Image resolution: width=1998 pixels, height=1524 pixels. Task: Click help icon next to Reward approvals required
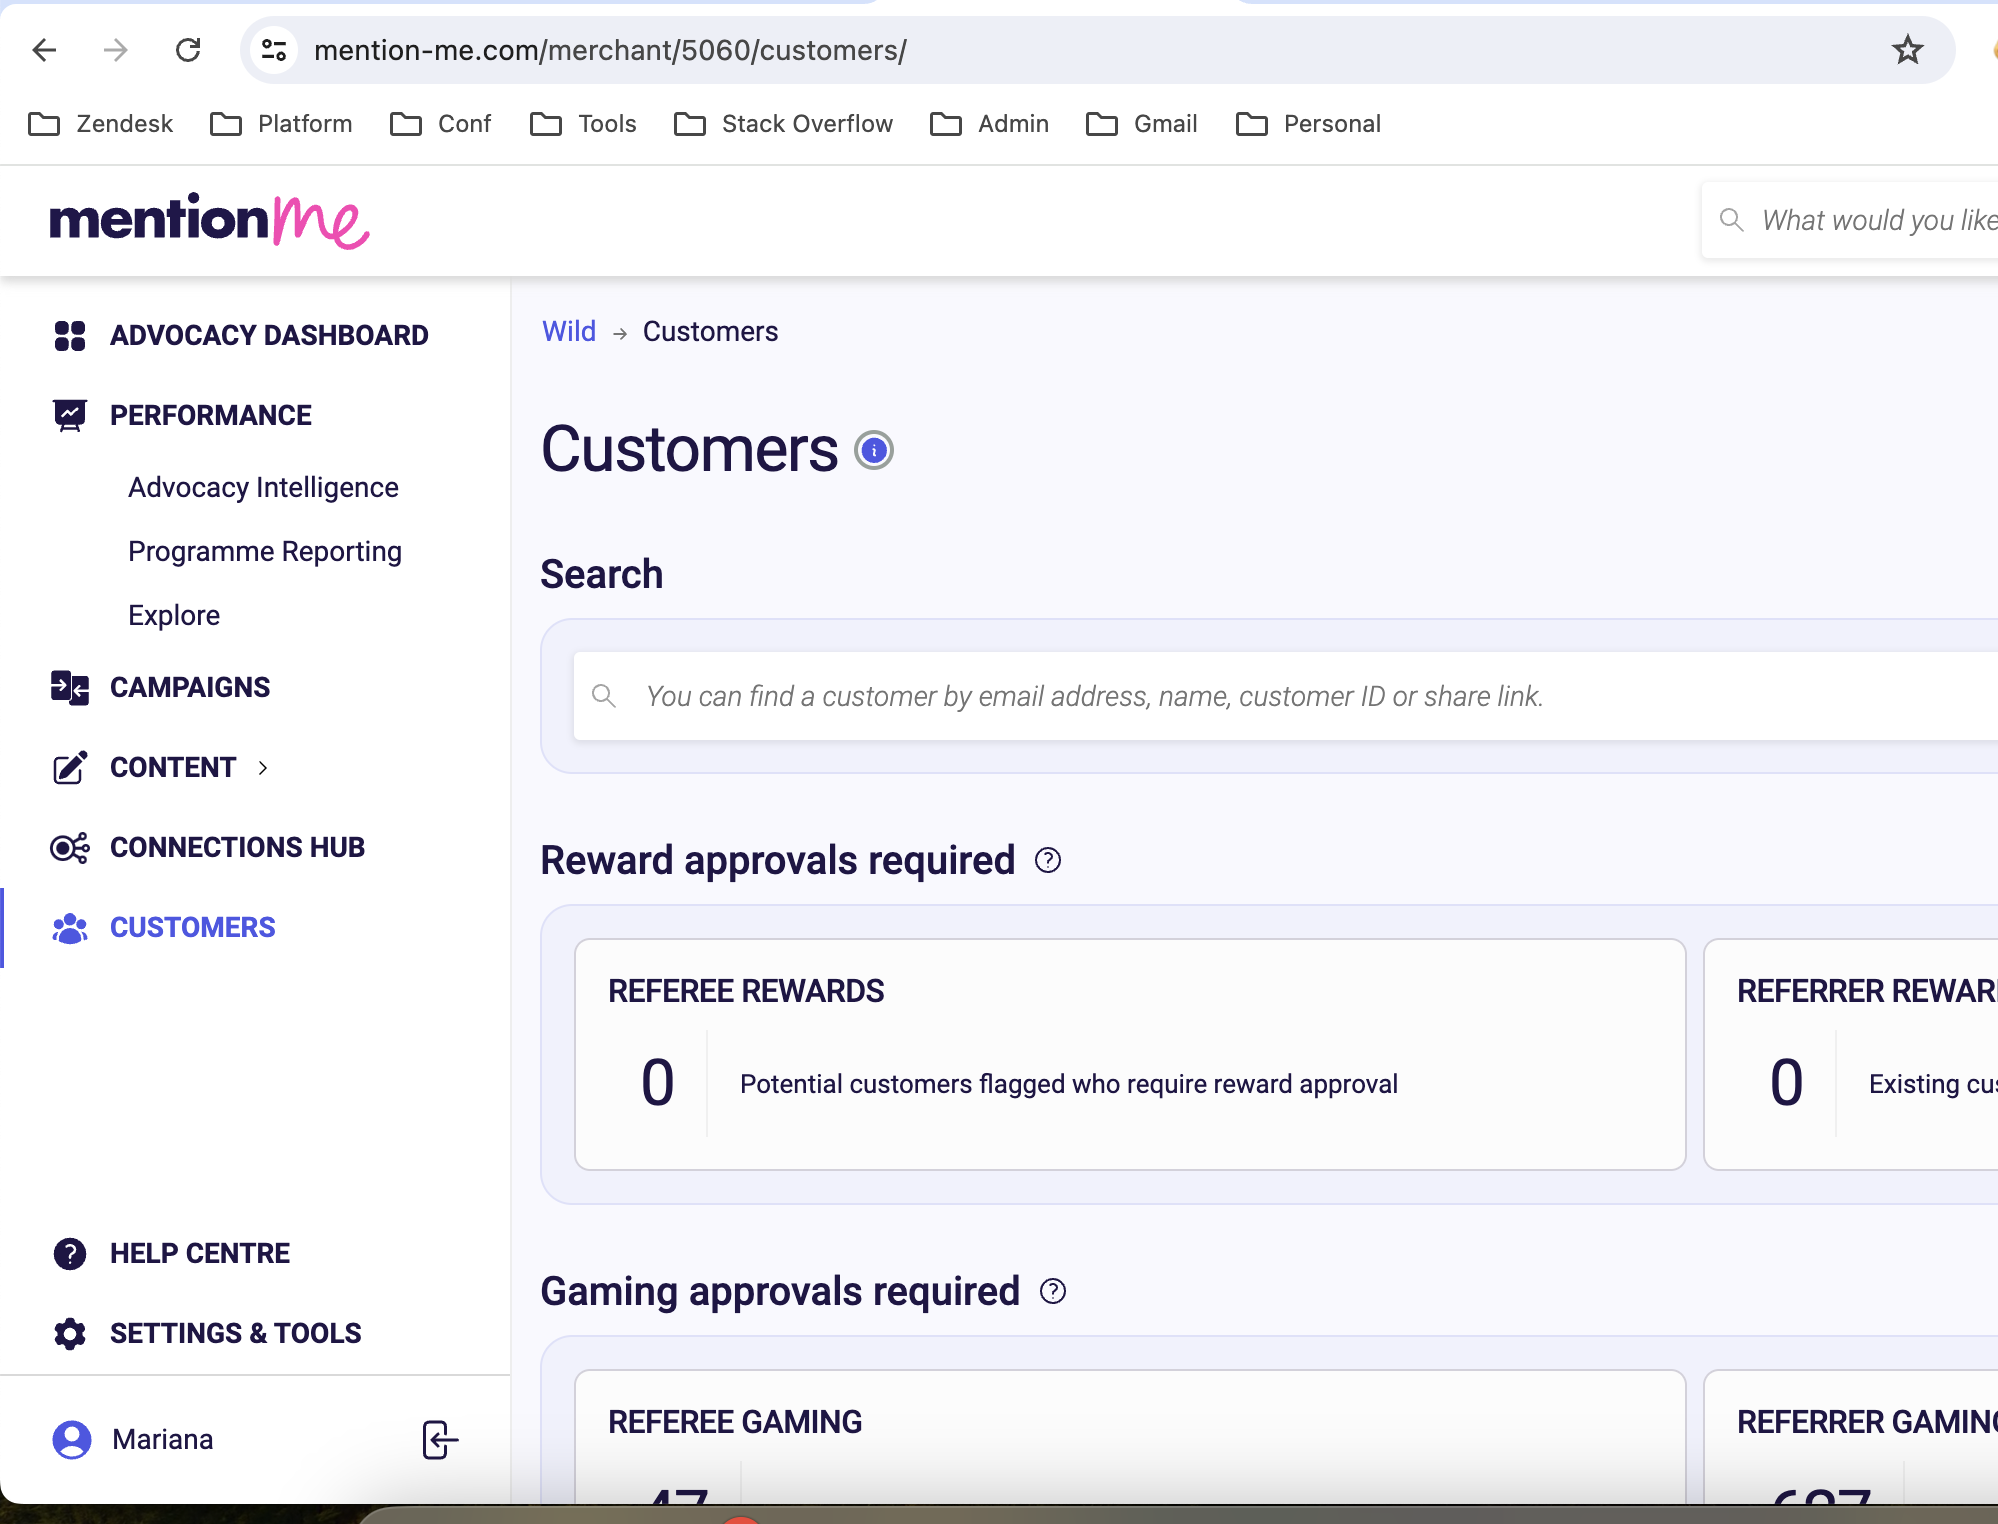1048,860
